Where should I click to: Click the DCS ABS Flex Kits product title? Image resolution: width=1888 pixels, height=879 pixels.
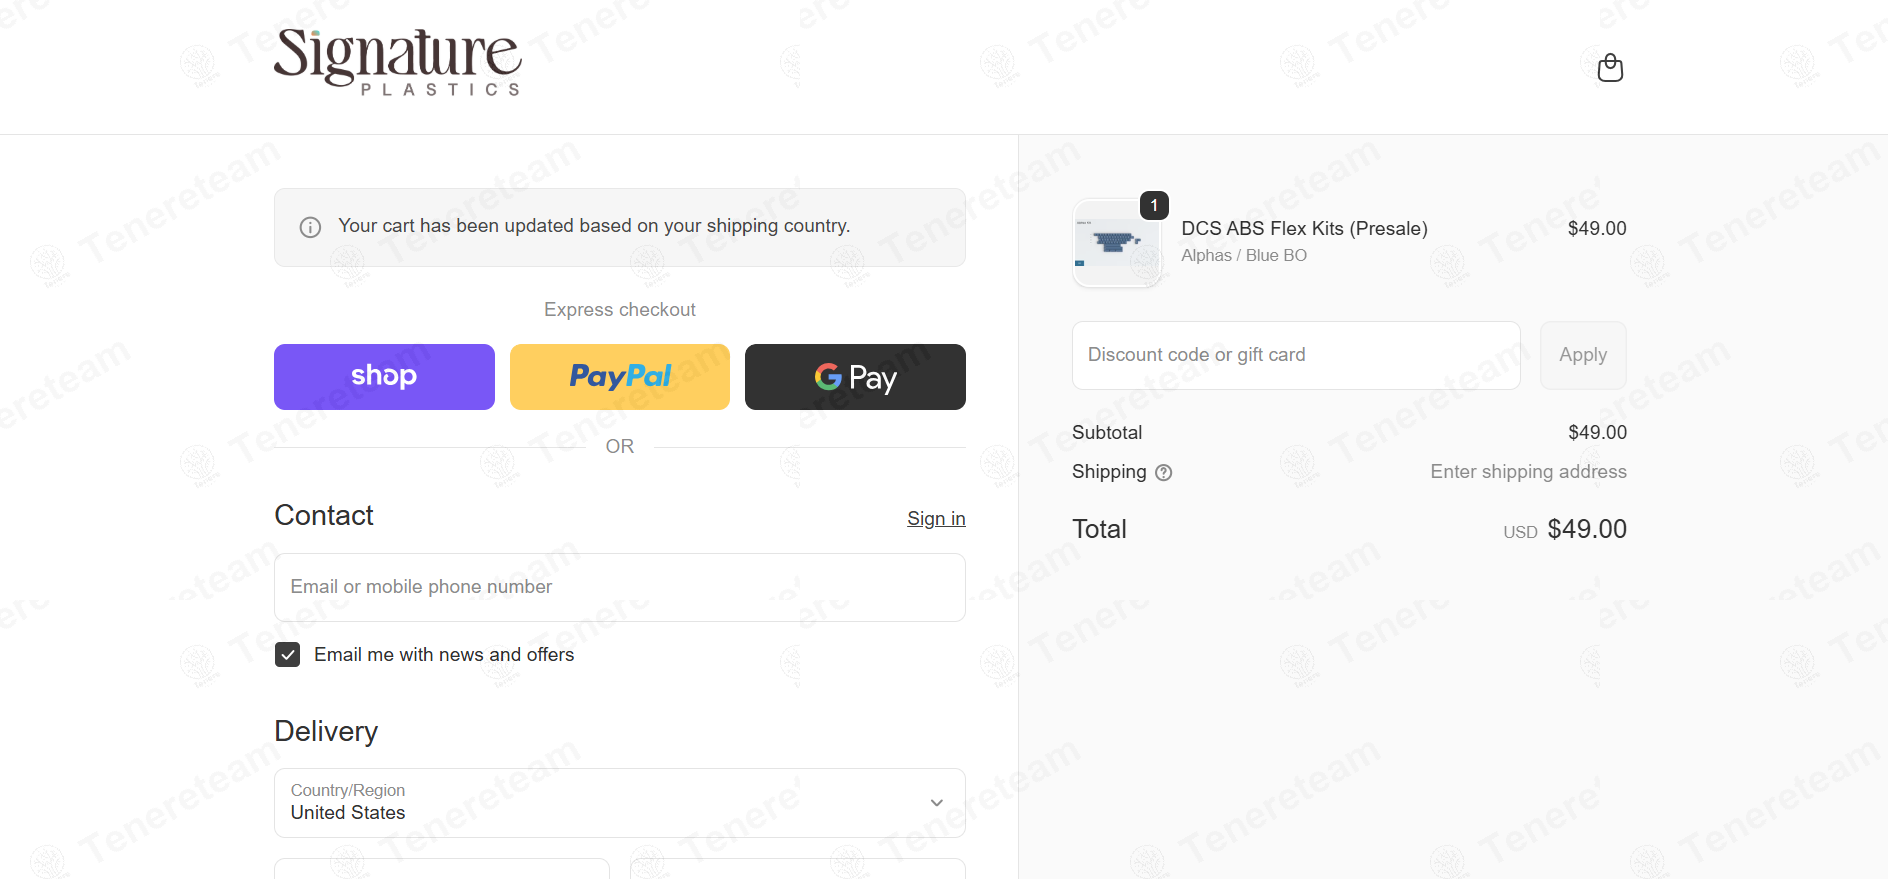[x=1304, y=229]
